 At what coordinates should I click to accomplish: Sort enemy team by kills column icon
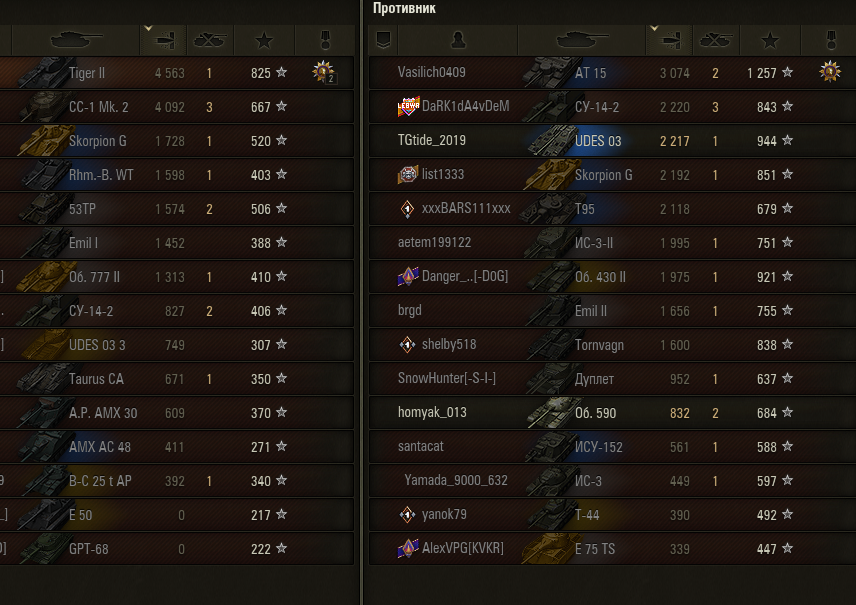pyautogui.click(x=716, y=40)
